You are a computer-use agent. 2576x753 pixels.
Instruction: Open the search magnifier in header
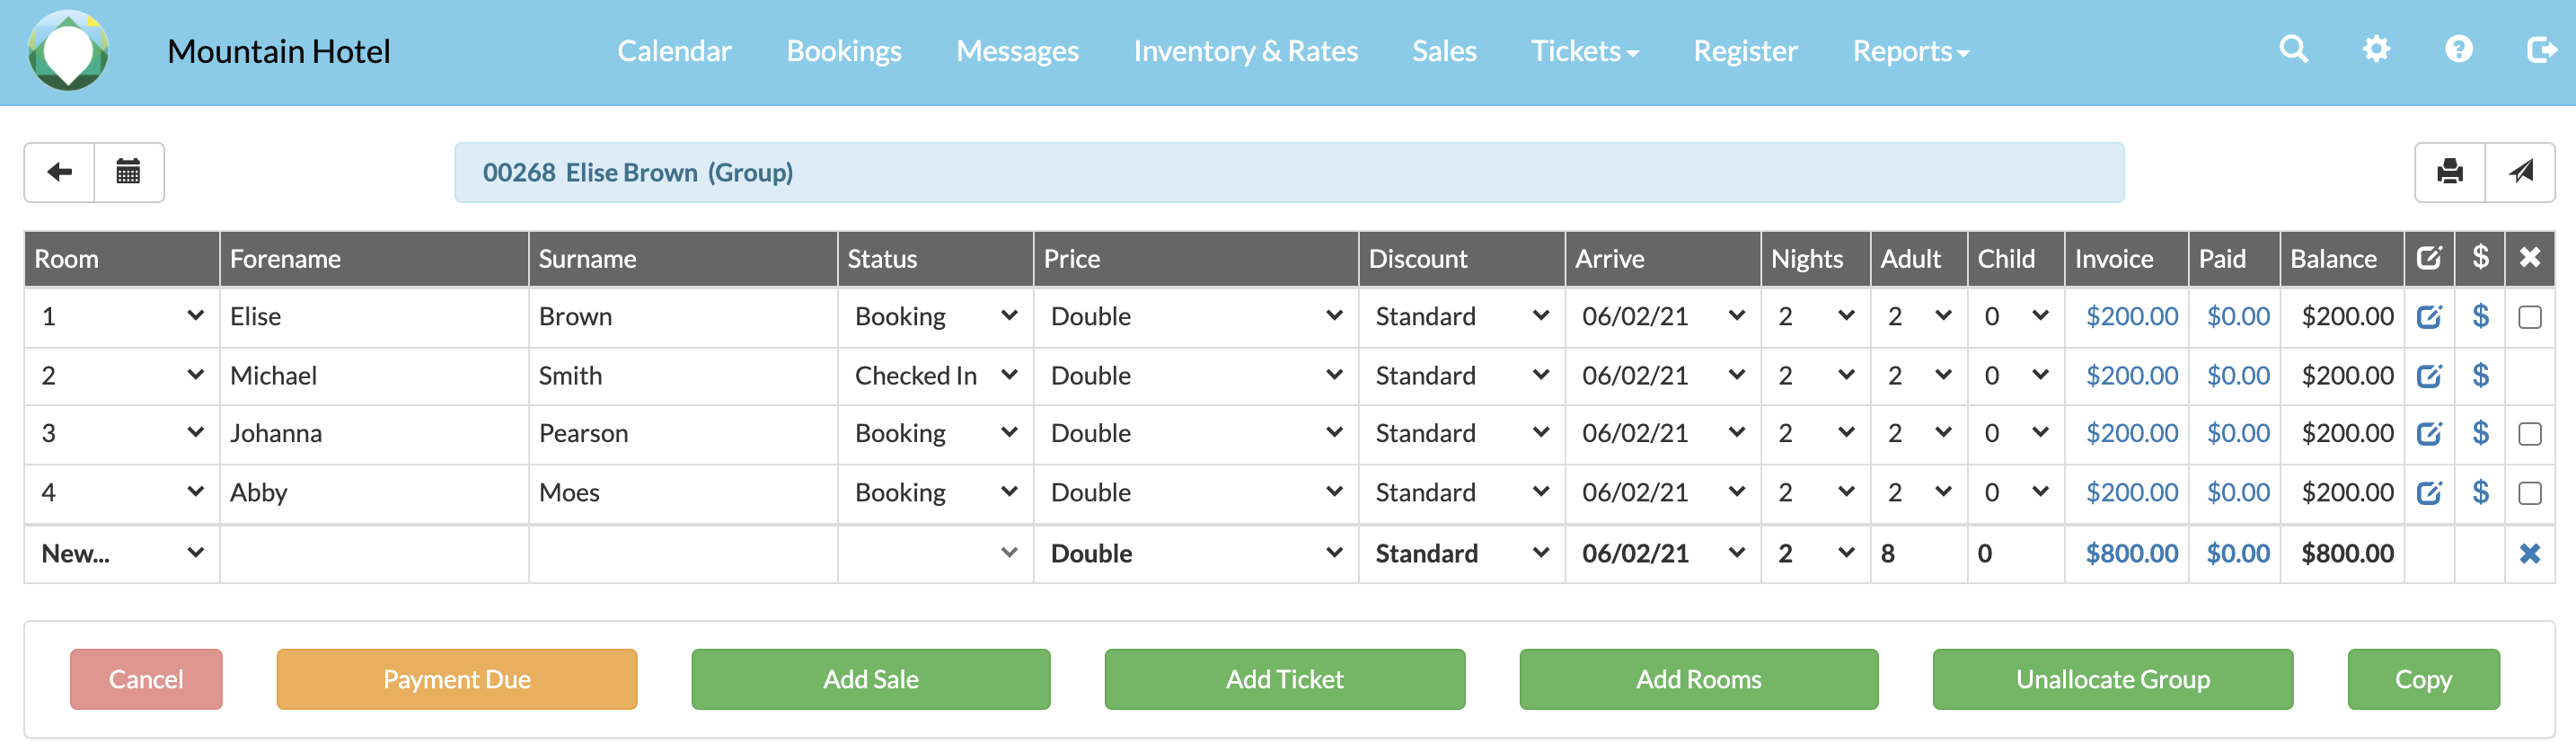coord(2293,50)
